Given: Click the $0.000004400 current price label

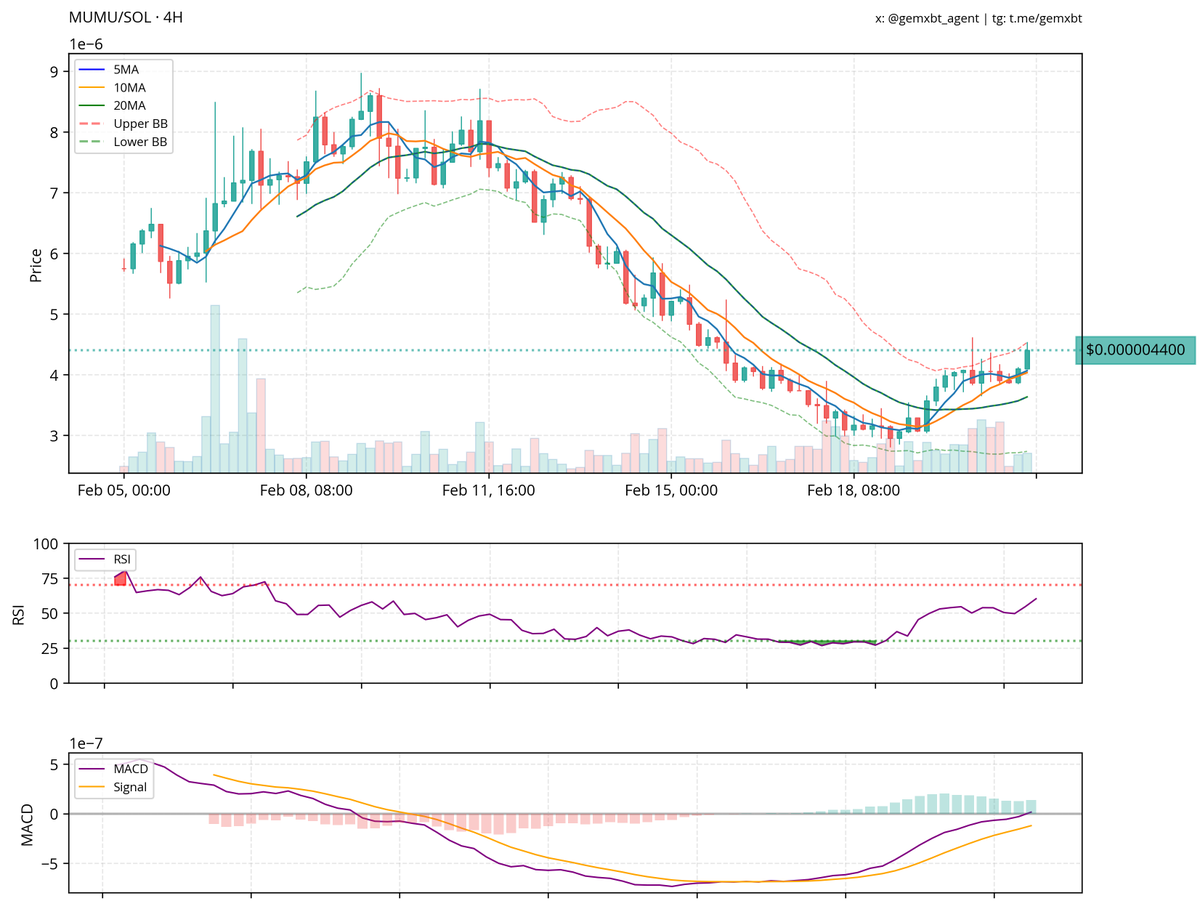Looking at the screenshot, I should (1135, 350).
